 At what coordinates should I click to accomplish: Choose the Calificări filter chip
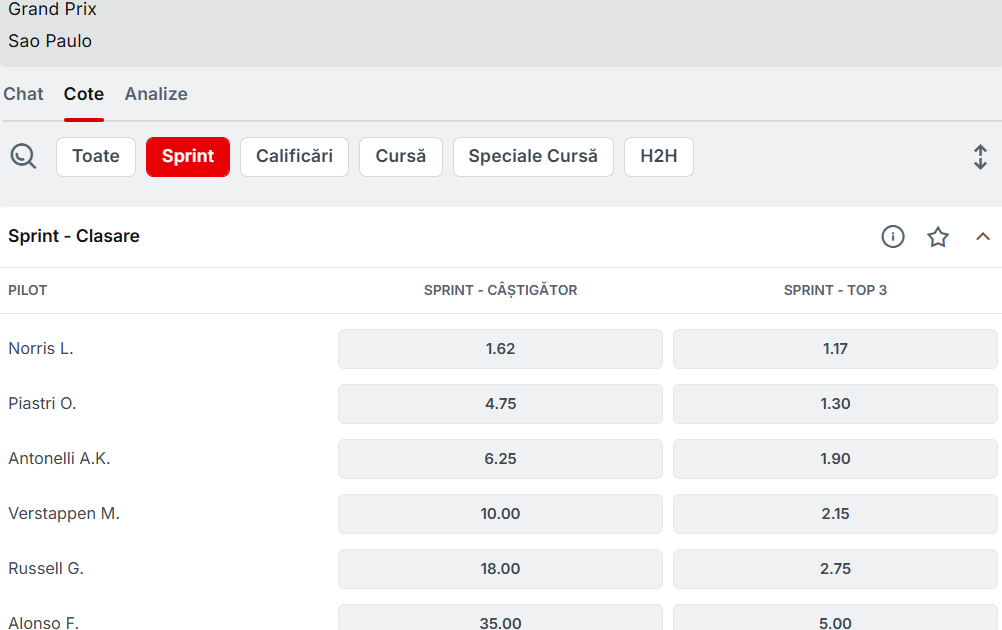(294, 157)
